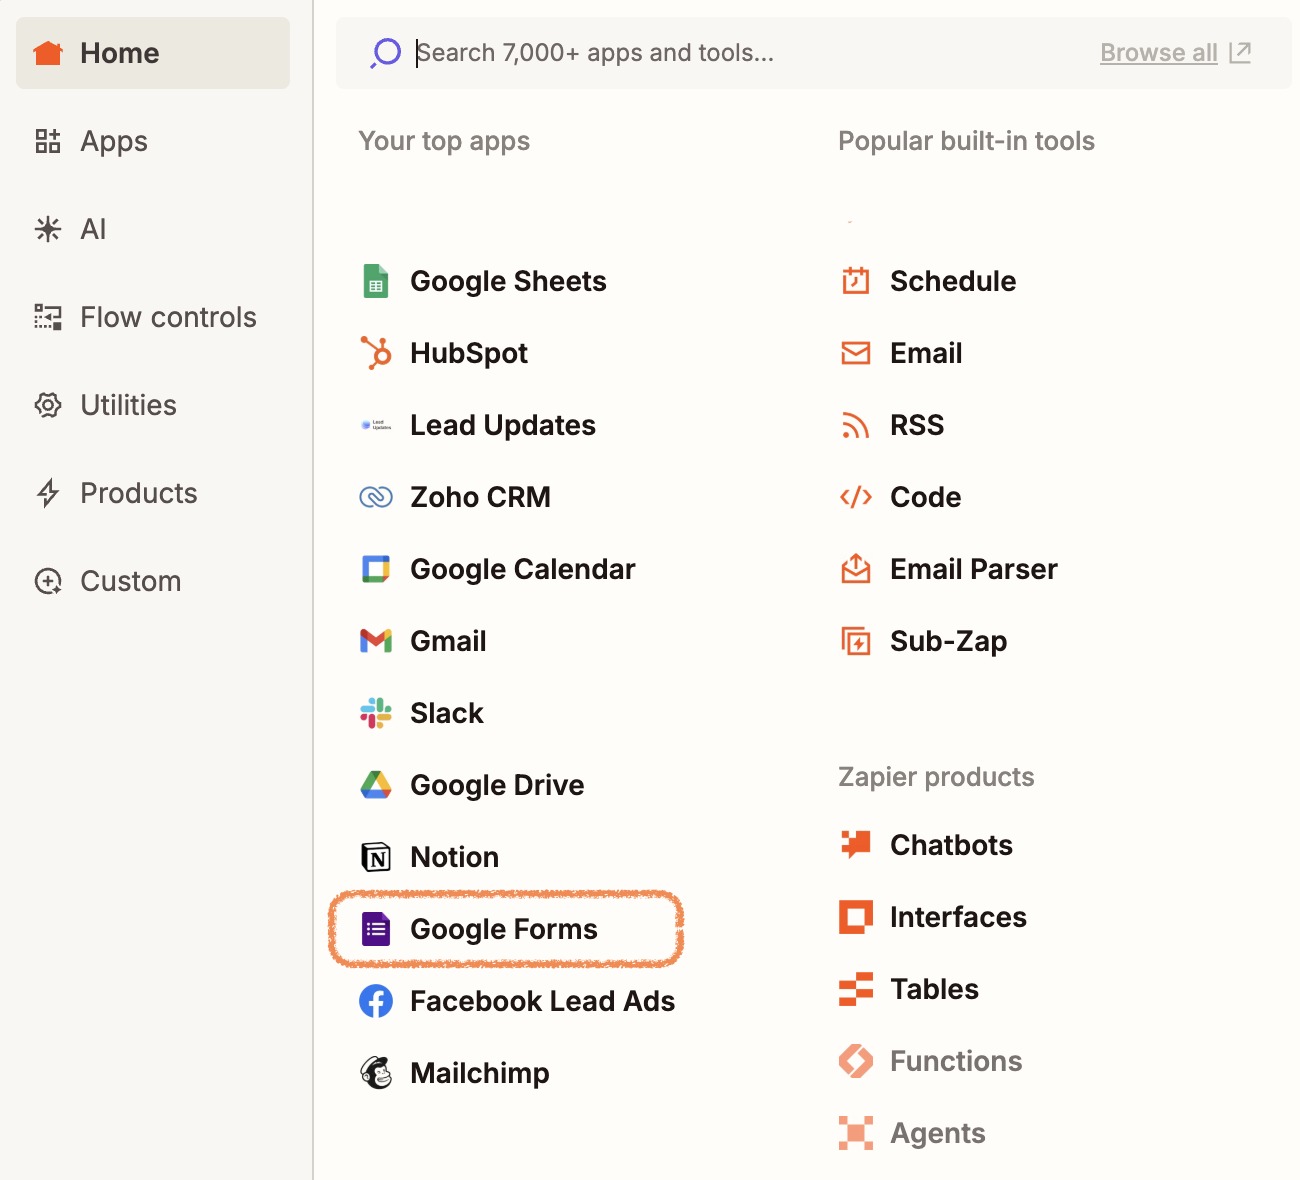This screenshot has height=1180, width=1300.
Task: Pick the Email Parser inbox icon
Action: pos(856,569)
